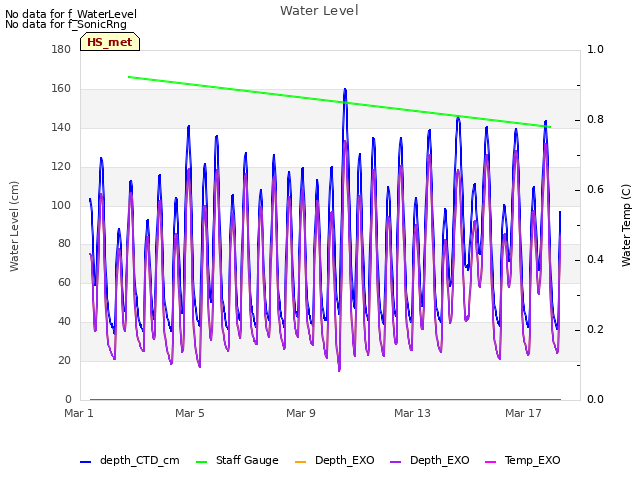
Task: Click the orange Depth_EXO legend swatch
Action: [300, 462]
